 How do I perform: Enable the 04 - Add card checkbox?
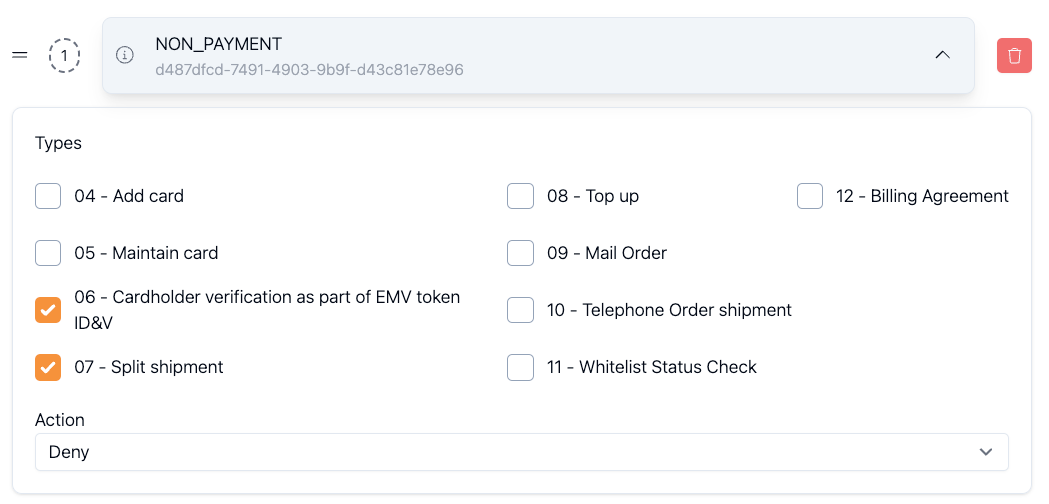click(48, 196)
